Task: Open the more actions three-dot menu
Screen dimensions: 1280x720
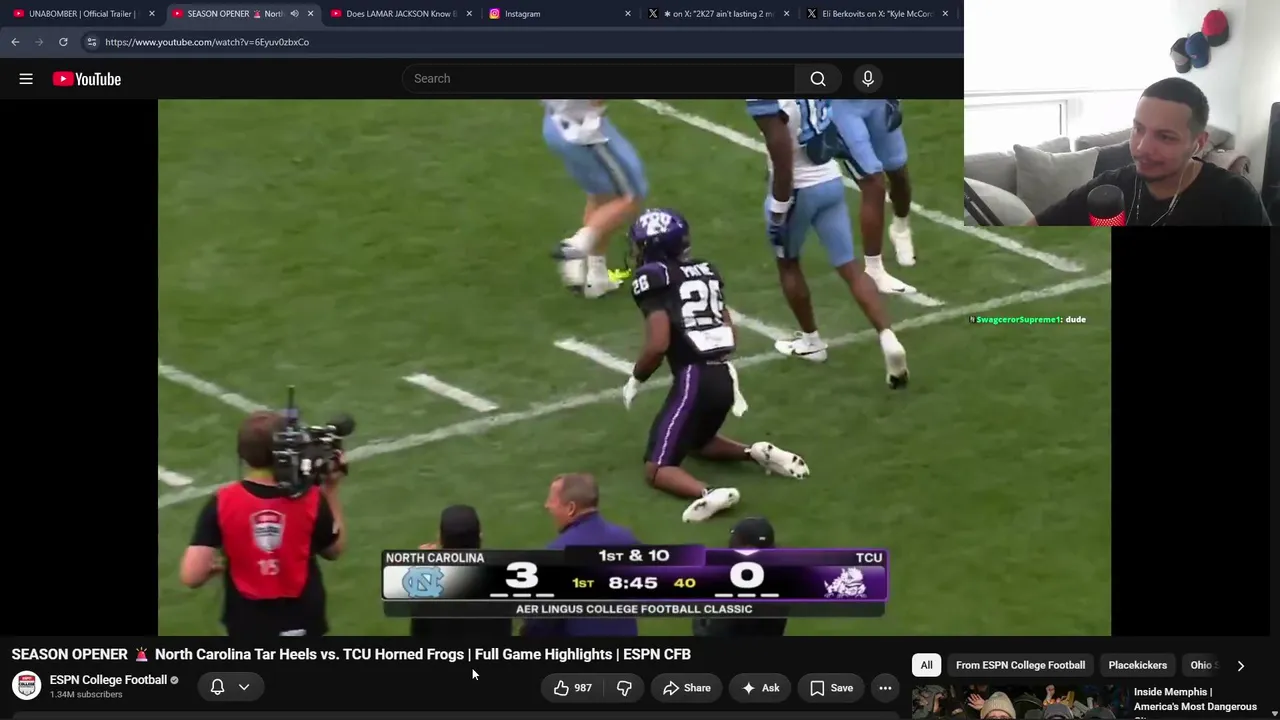Action: tap(885, 688)
